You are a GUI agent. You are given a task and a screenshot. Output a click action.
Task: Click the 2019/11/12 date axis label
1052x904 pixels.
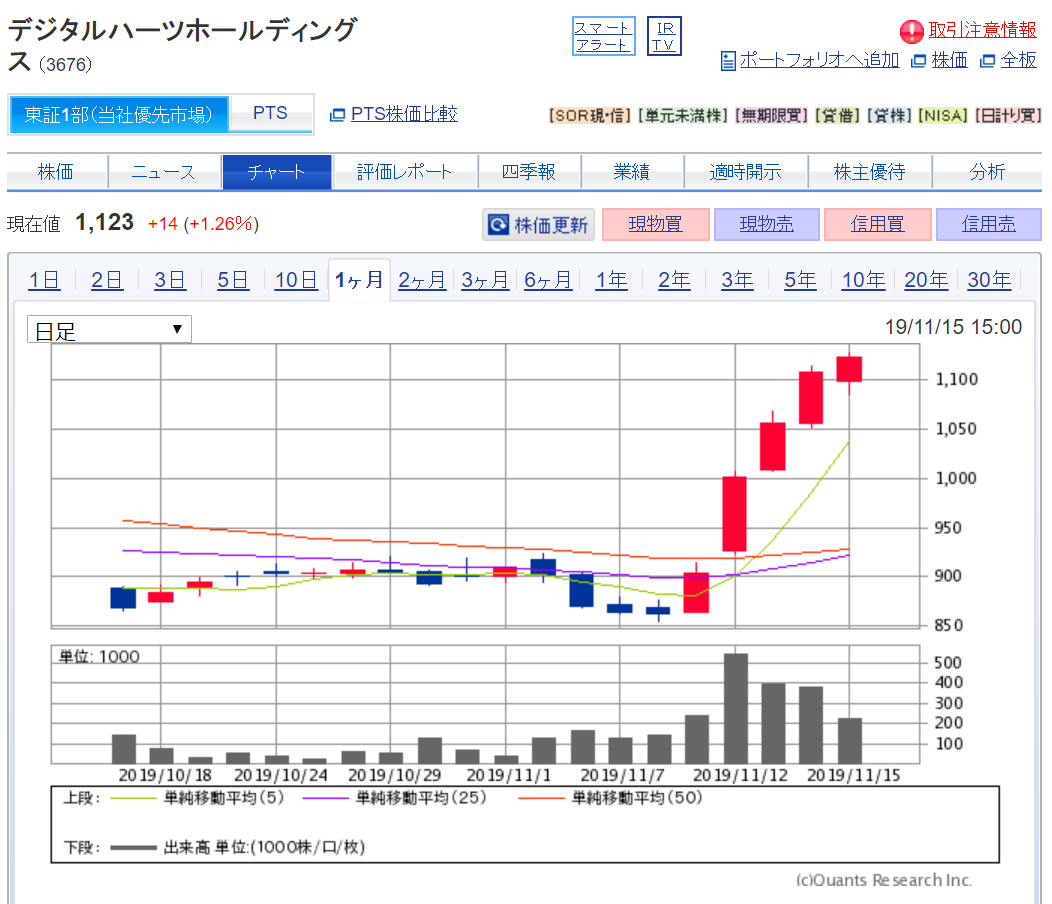(x=740, y=775)
